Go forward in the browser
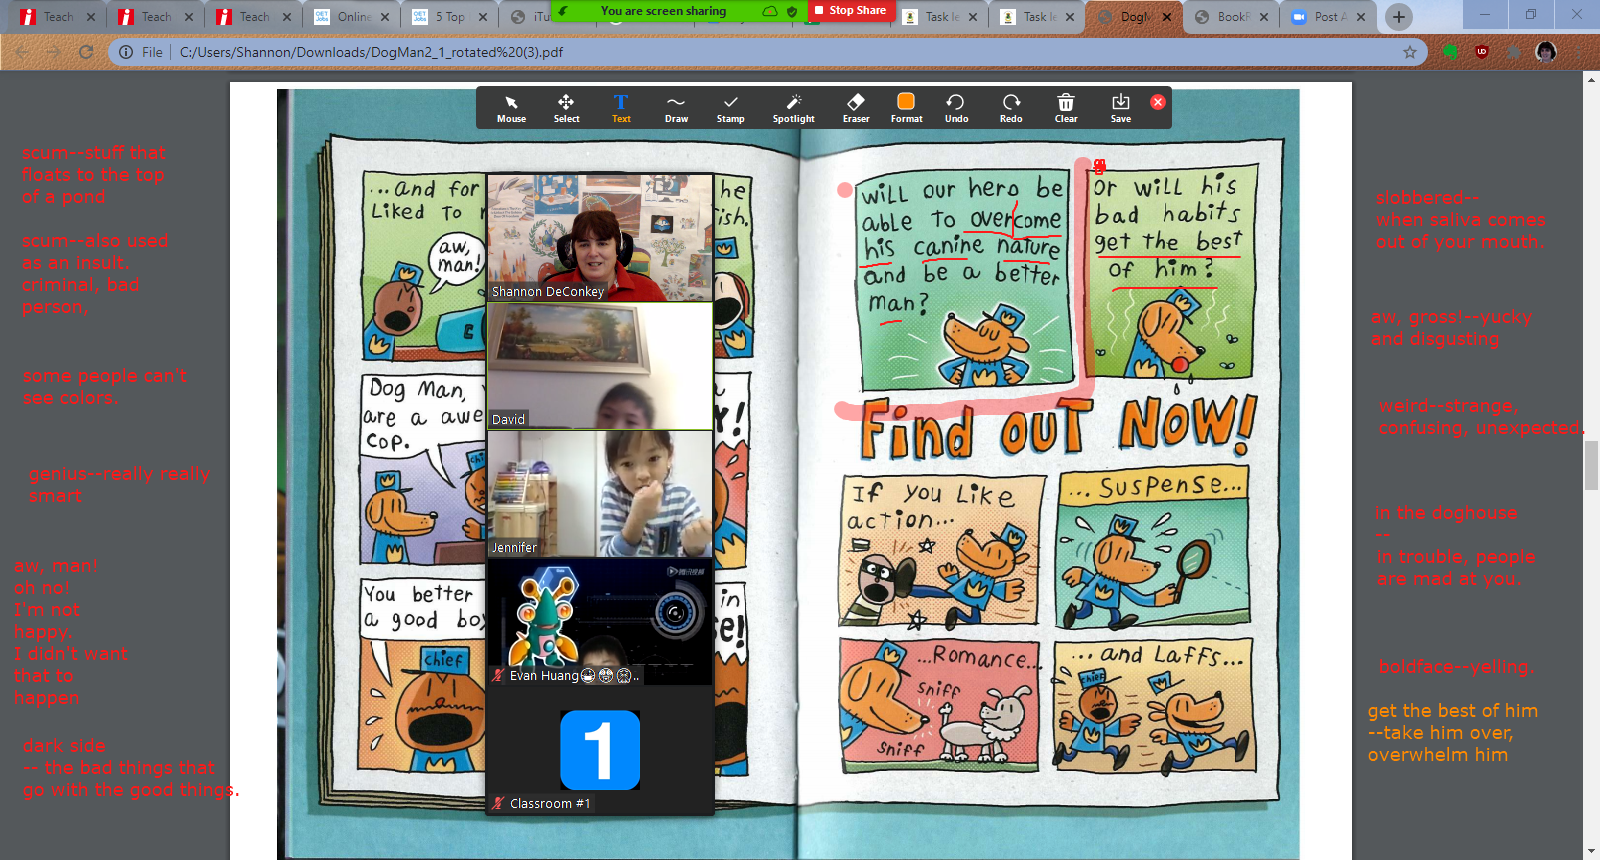1600x860 pixels. pyautogui.click(x=54, y=52)
